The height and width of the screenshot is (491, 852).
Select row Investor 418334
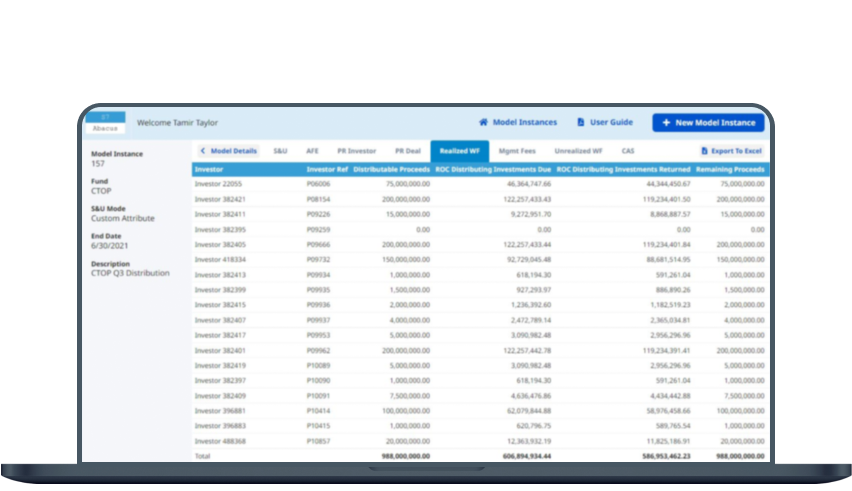click(480, 260)
